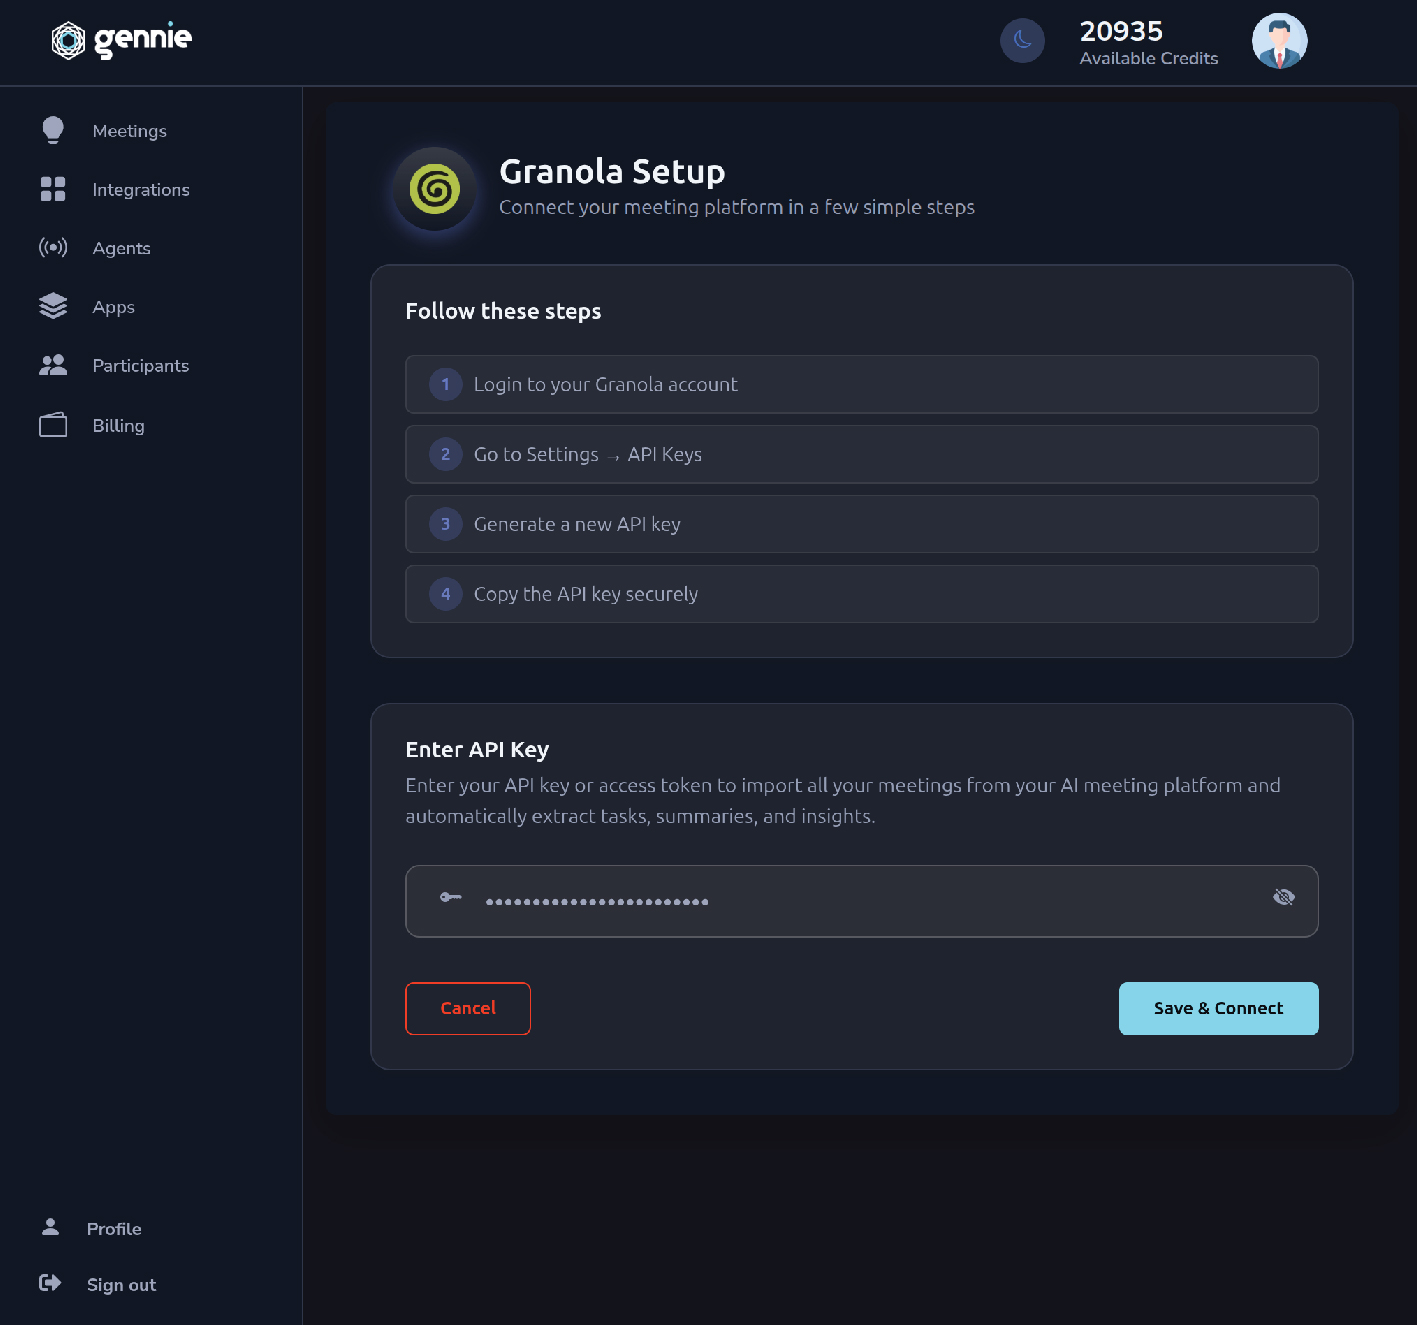
Task: Click the step number 4 badge
Action: coord(446,594)
